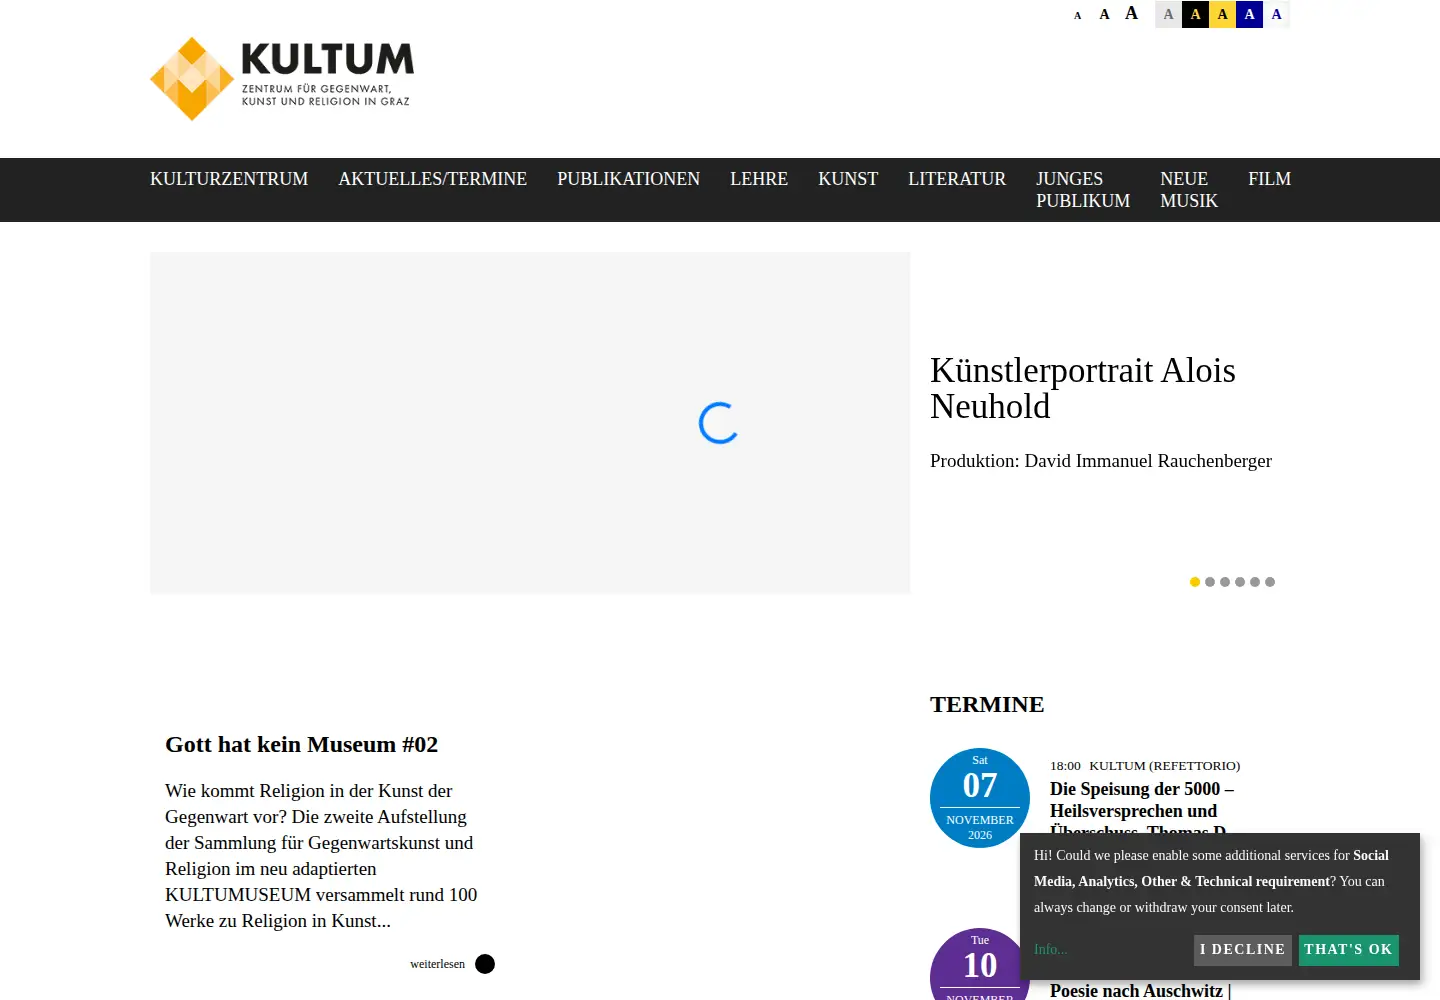Click the I DECLINE button
Screen dimensions: 1440x1000
coord(1242,950)
